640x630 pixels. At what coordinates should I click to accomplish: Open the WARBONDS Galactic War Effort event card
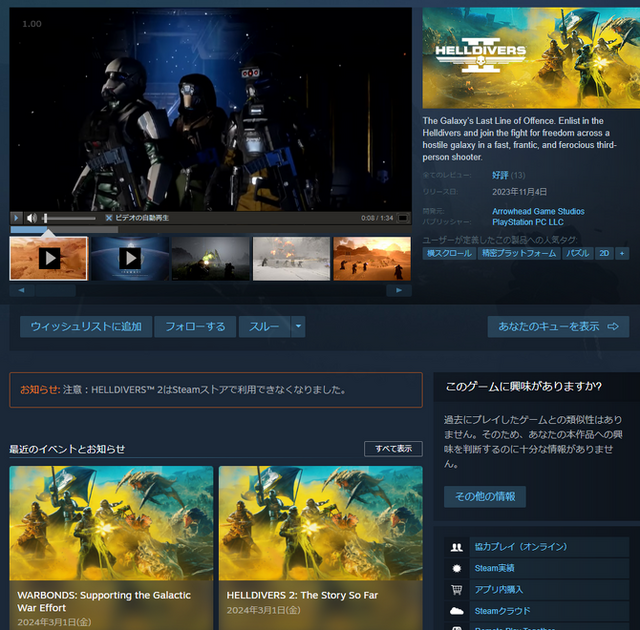[111, 548]
